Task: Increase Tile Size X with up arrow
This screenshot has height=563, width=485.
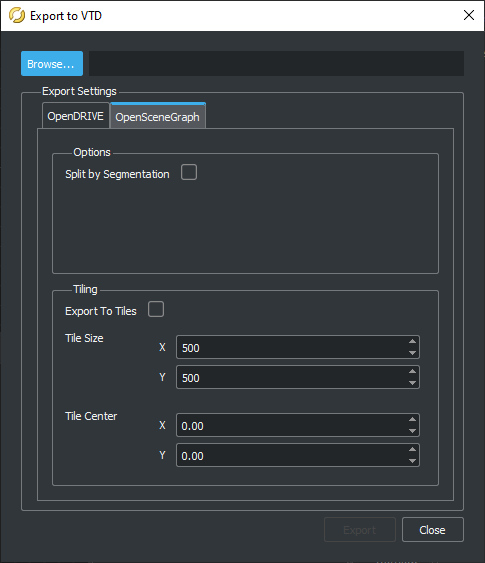Action: pos(412,341)
